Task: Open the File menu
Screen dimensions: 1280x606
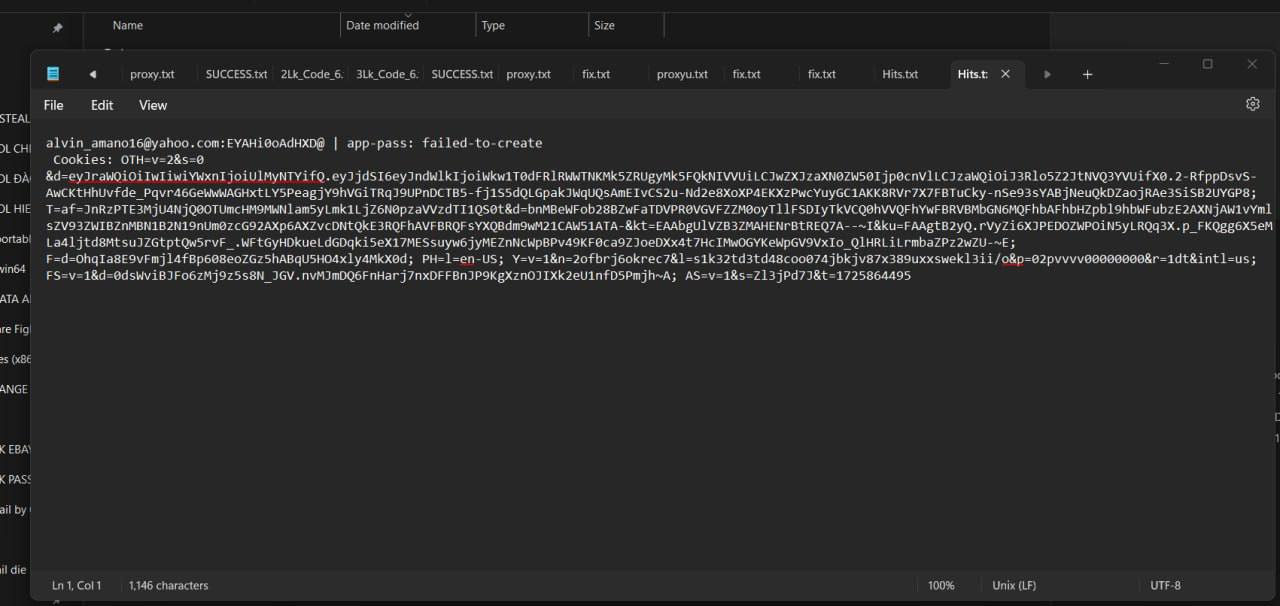Action: (x=54, y=105)
